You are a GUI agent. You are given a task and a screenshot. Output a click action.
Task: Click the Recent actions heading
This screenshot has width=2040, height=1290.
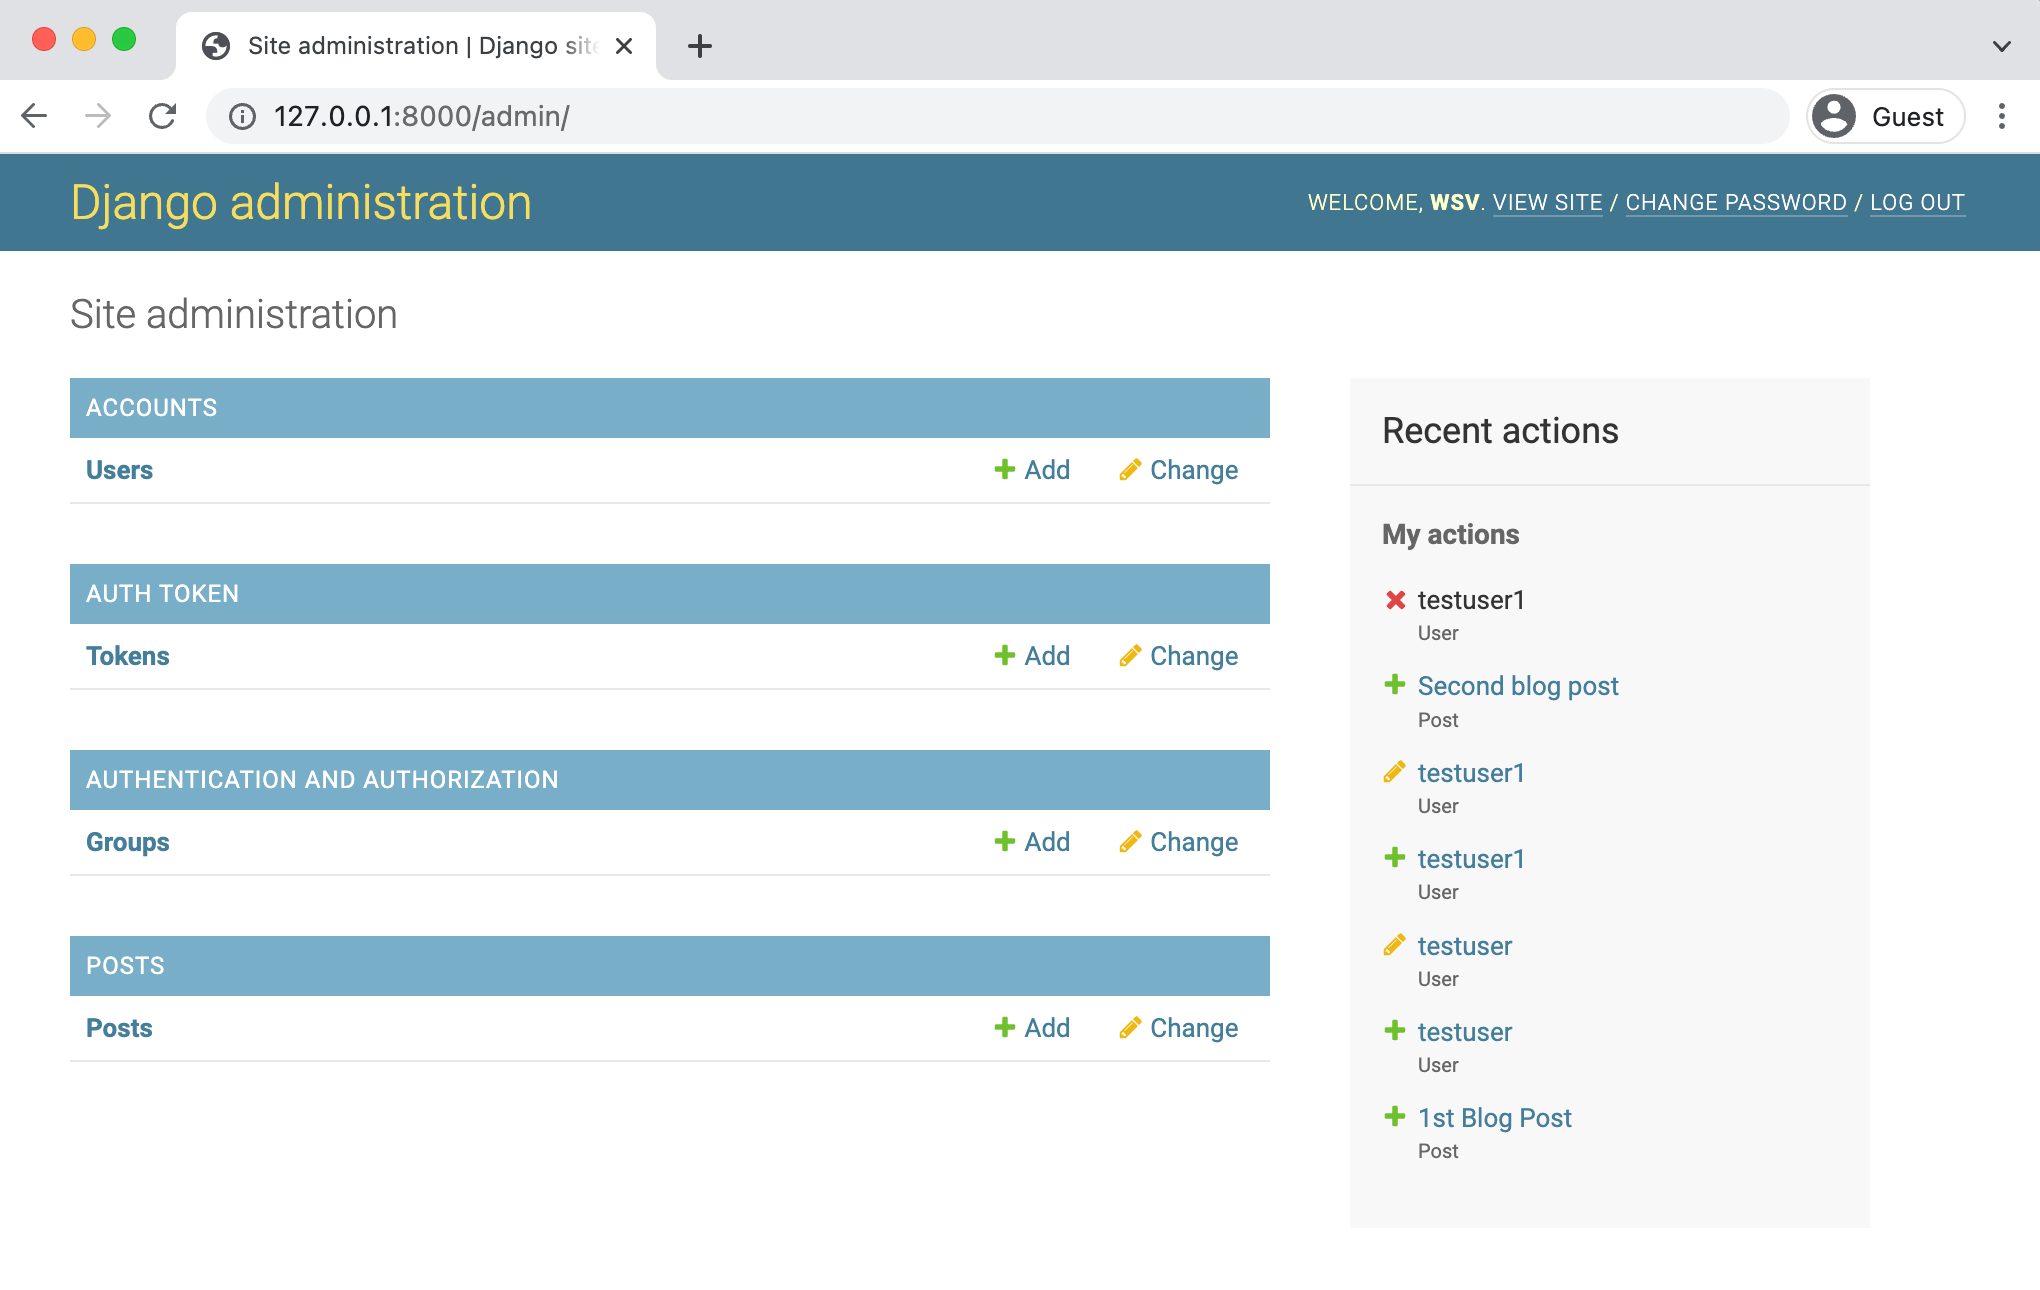tap(1500, 431)
